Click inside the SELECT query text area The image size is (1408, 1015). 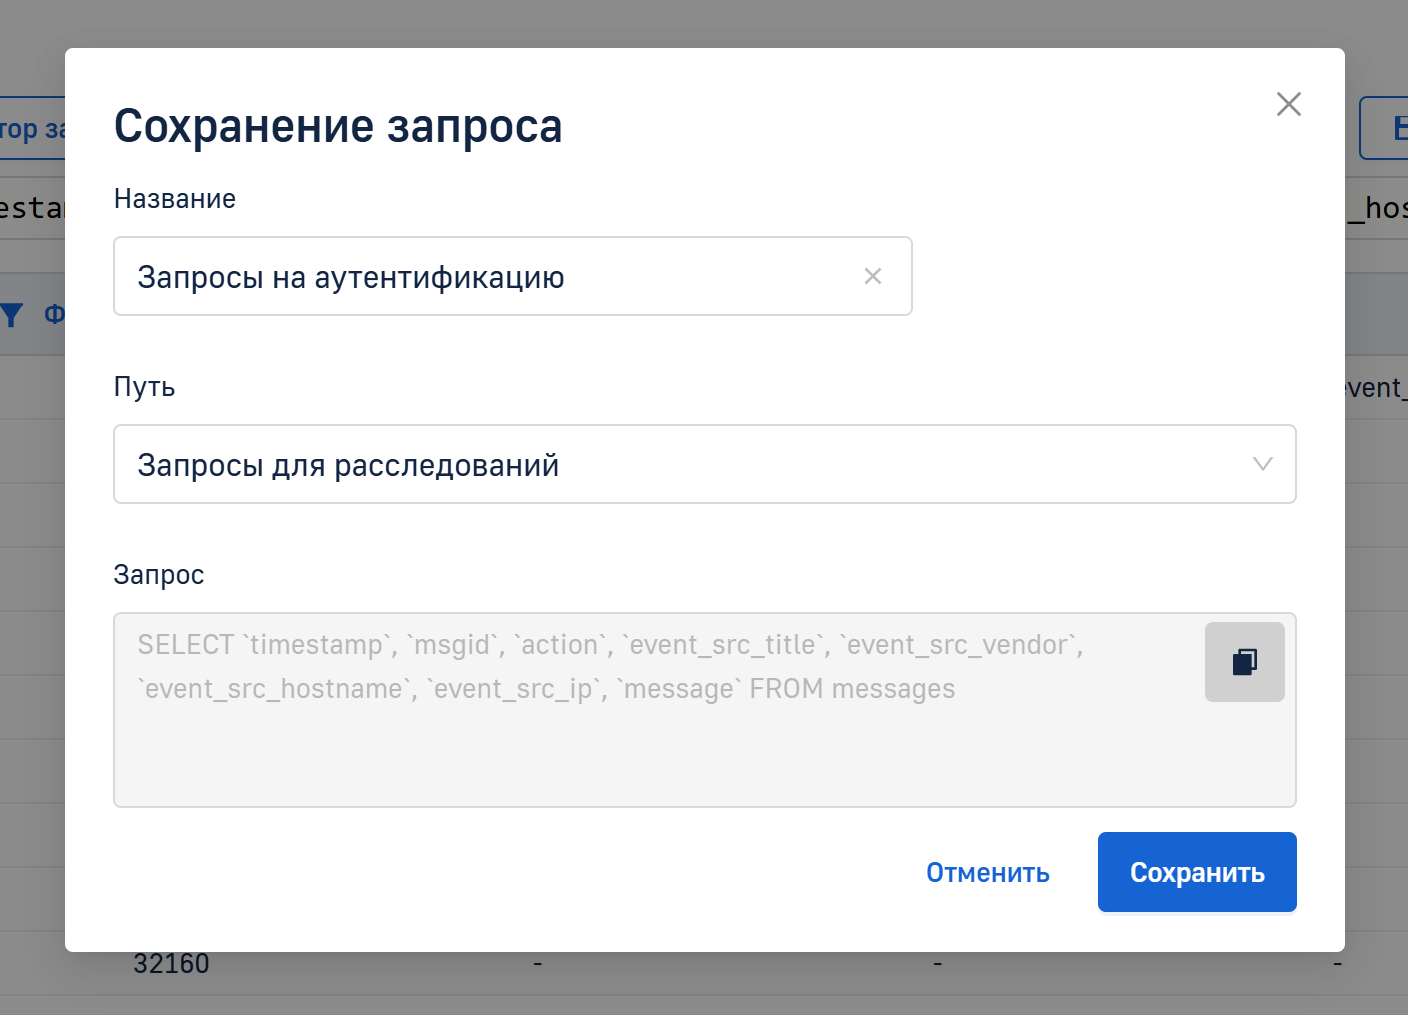point(650,740)
